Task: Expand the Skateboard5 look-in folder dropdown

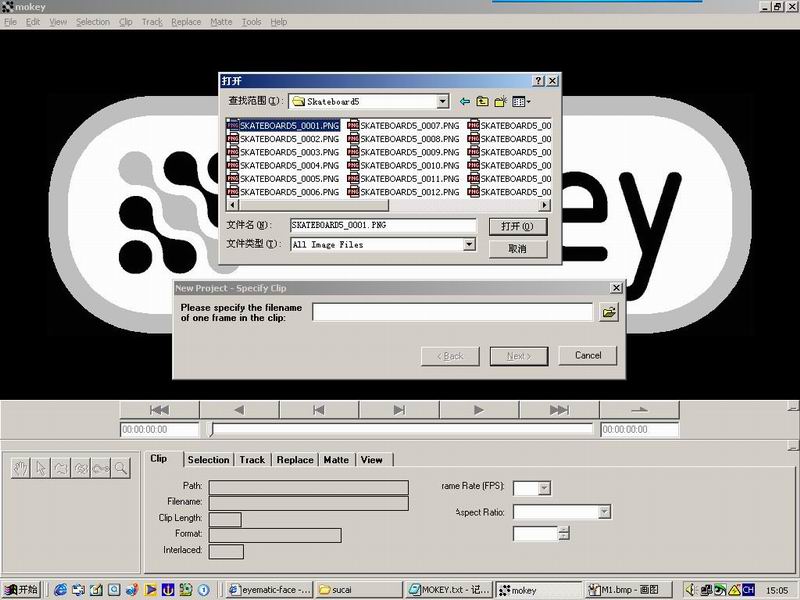Action: point(443,101)
